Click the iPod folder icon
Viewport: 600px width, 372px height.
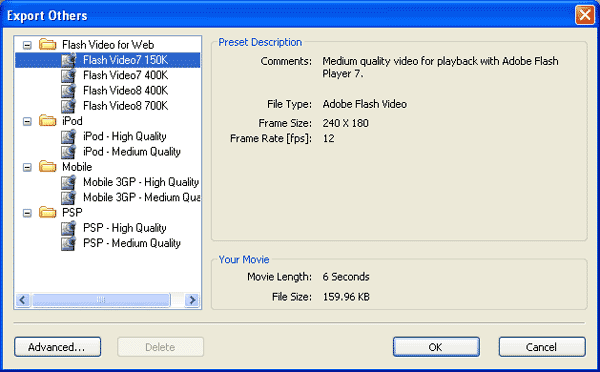pyautogui.click(x=47, y=121)
